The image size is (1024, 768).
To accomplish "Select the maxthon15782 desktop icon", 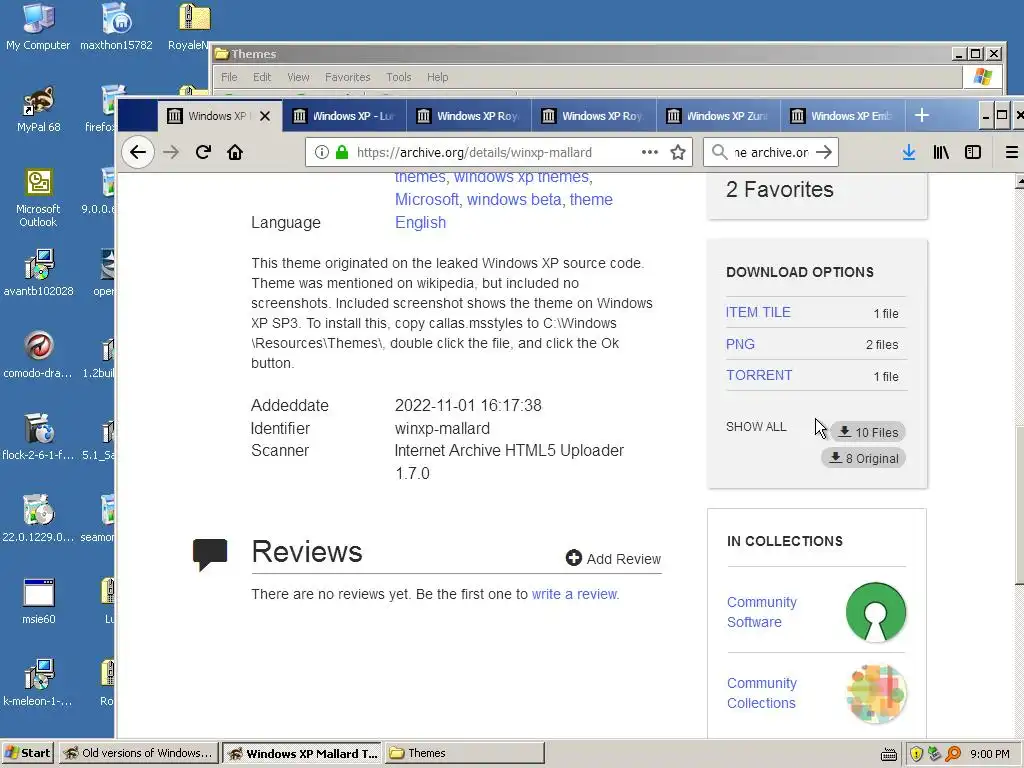I will (116, 27).
